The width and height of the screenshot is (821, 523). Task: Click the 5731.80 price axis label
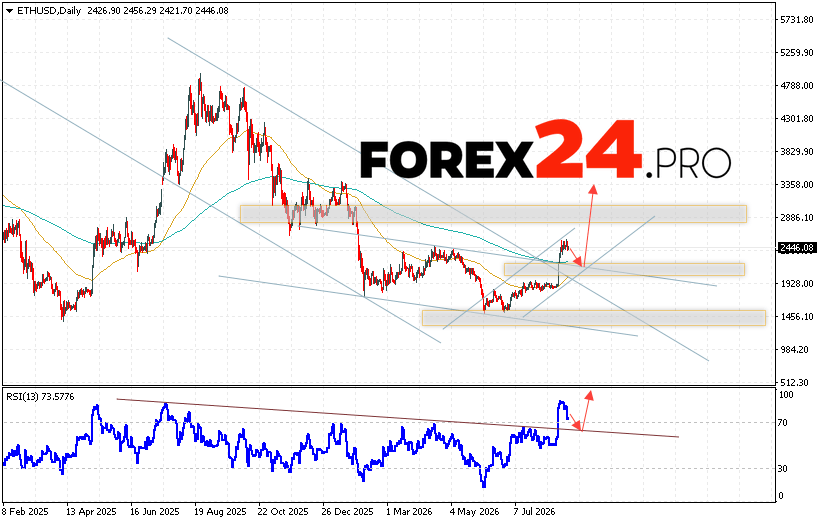[797, 20]
